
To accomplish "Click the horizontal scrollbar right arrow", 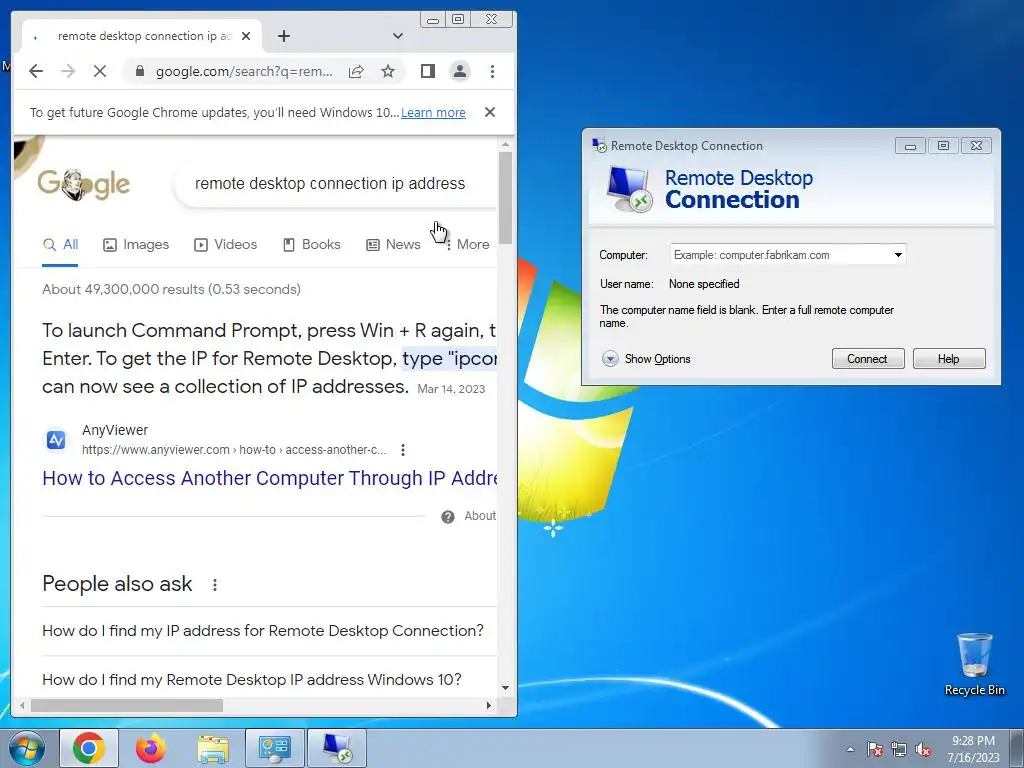I will pos(488,705).
